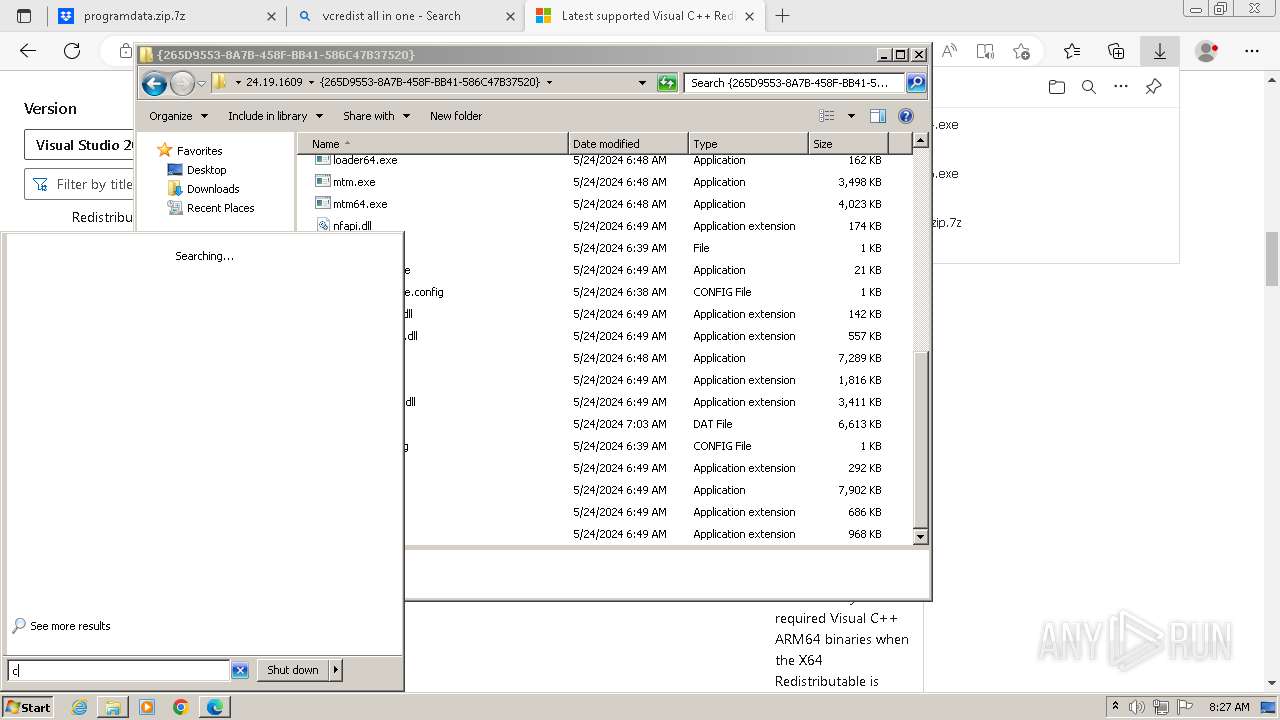1280x720 pixels.
Task: Click the Filter by title field
Action: point(80,184)
